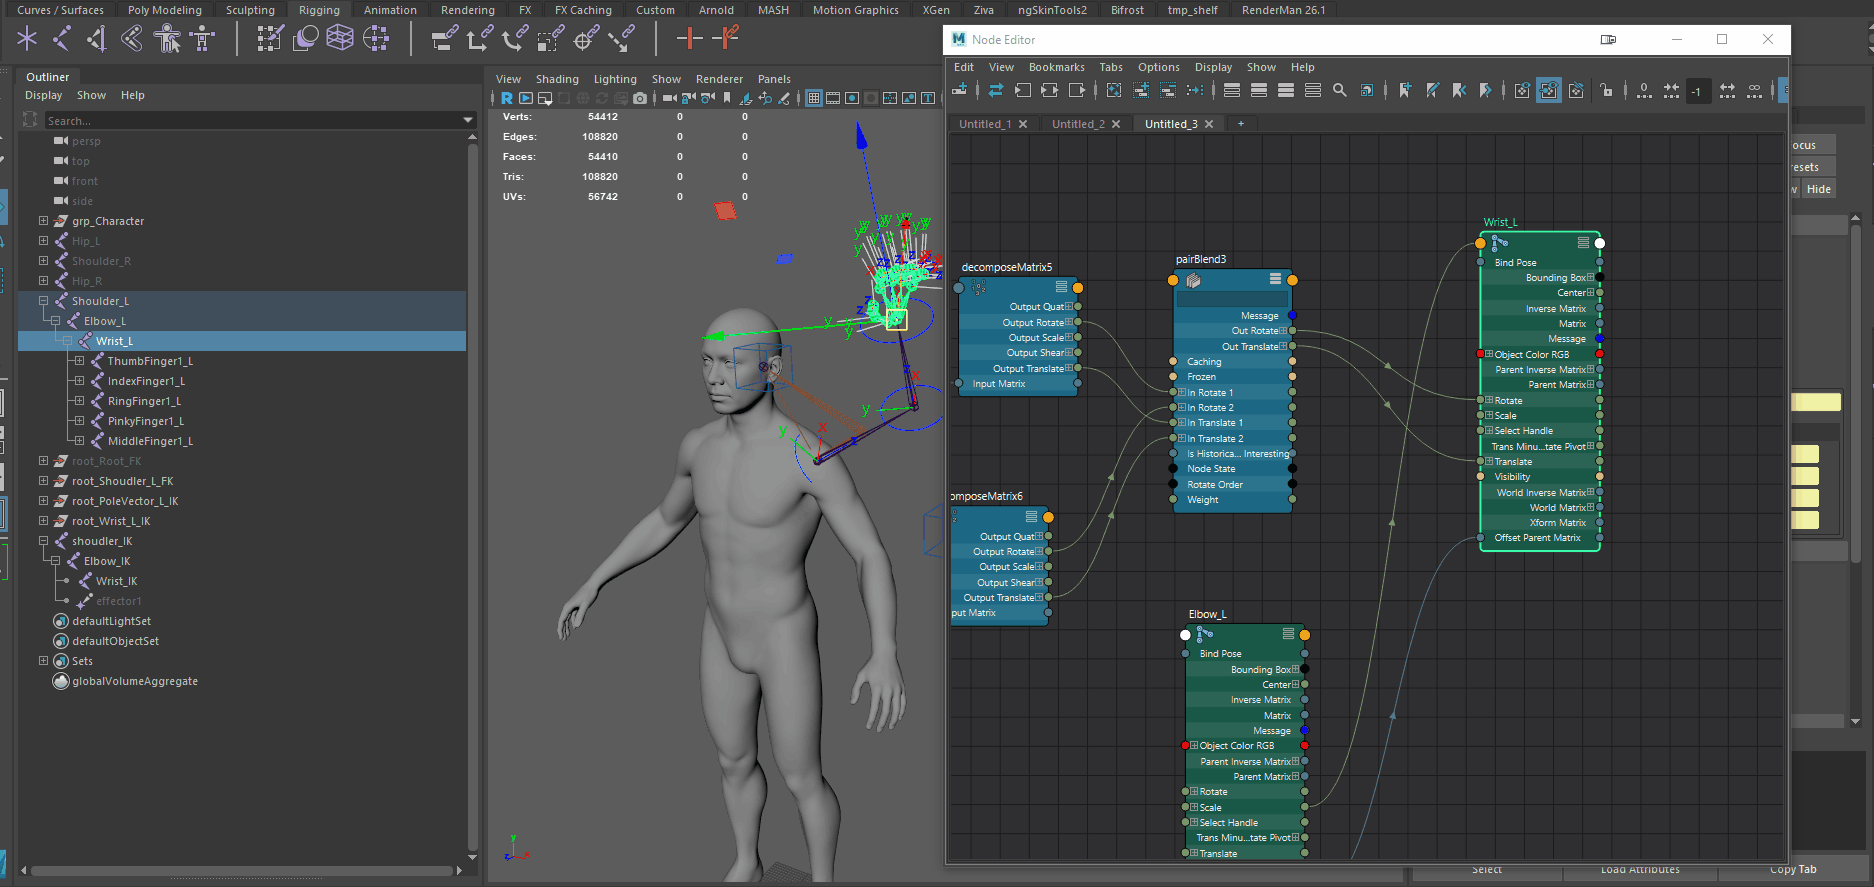Viewport: 1874px width, 887px height.
Task: Toggle view mode icon on decomposeMatrix5 node
Action: pos(1061,287)
